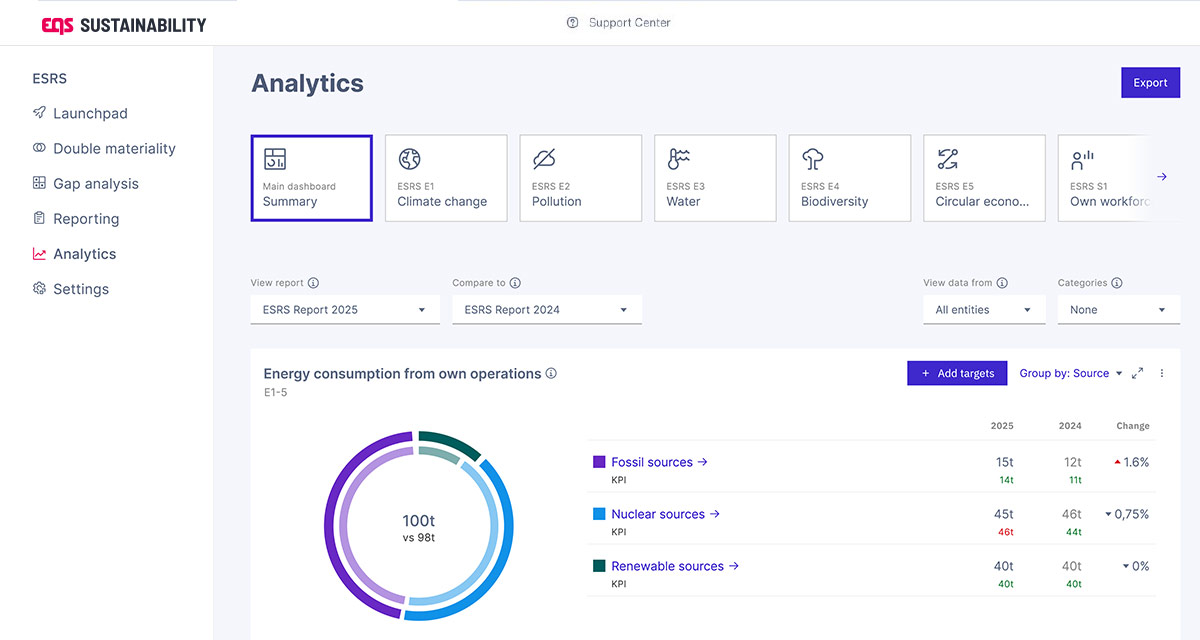Click info icon beside Categories label
Screen dimensions: 1200x640
point(1117,283)
